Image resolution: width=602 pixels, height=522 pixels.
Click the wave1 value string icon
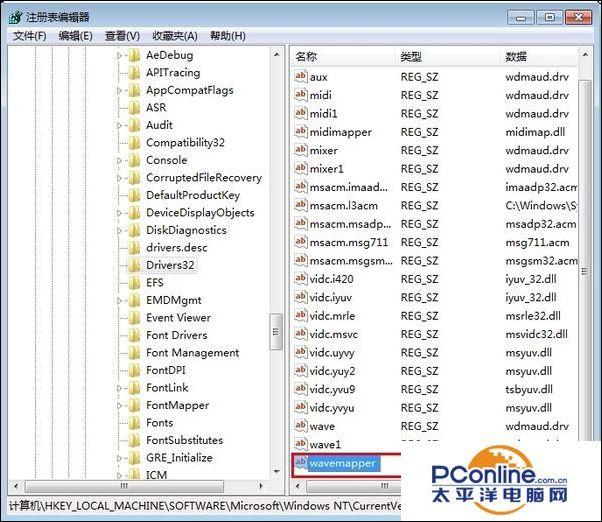(x=301, y=444)
